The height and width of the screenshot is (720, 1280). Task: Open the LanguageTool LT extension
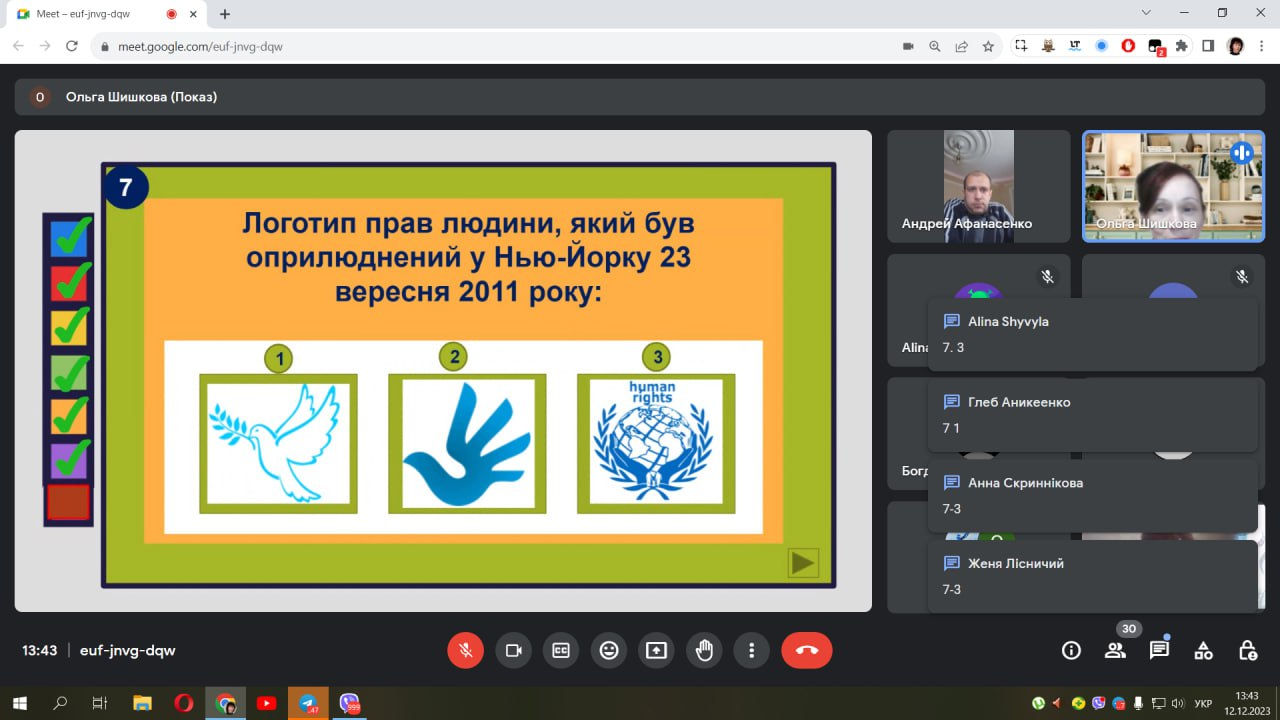coord(1075,46)
